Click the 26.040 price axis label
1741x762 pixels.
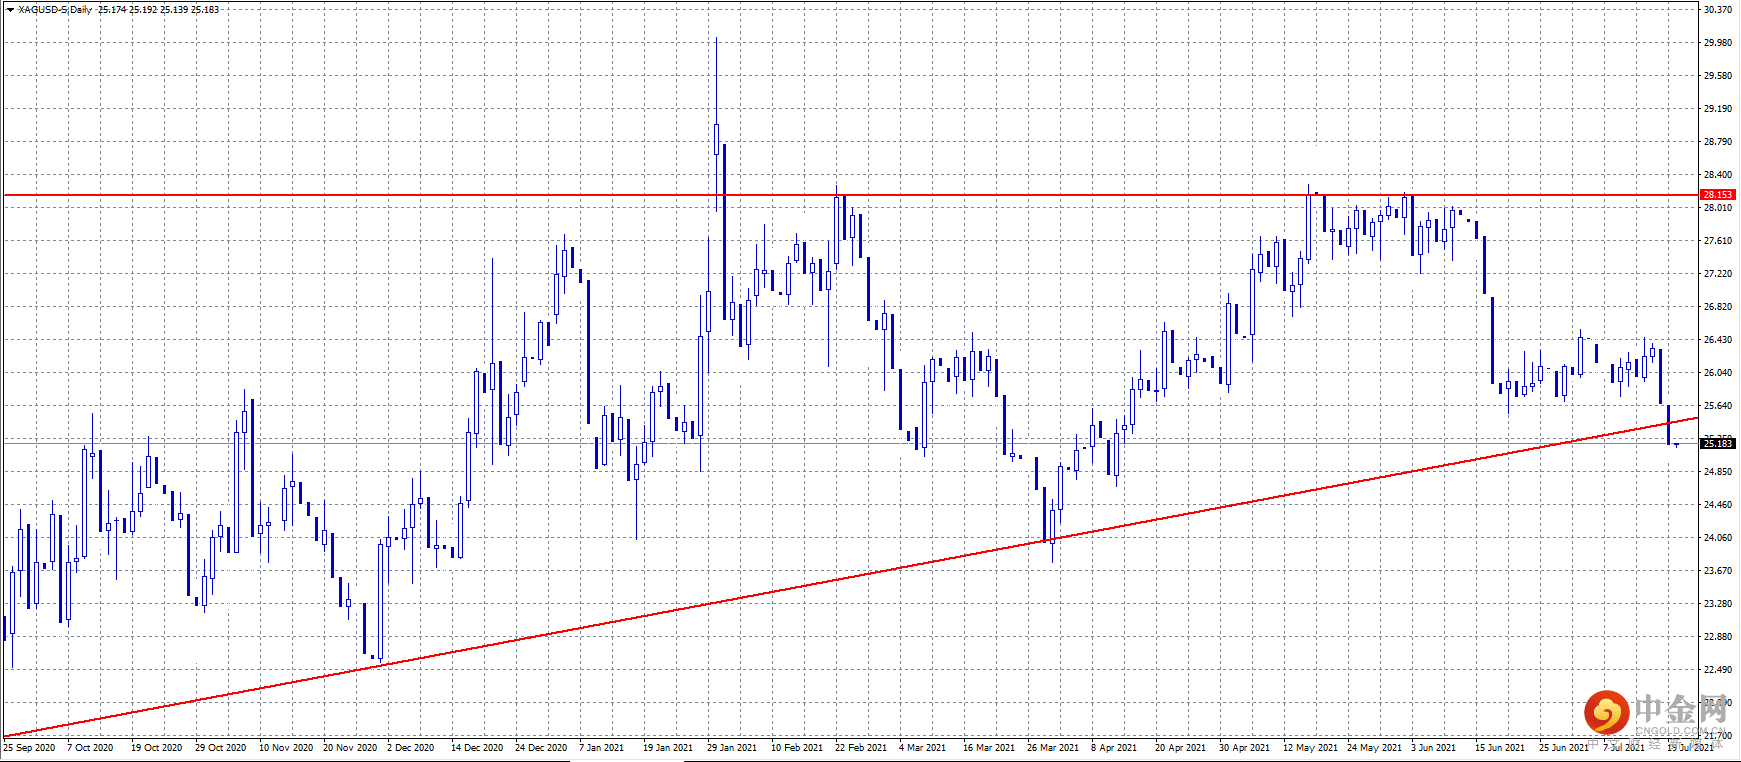pyautogui.click(x=1718, y=372)
